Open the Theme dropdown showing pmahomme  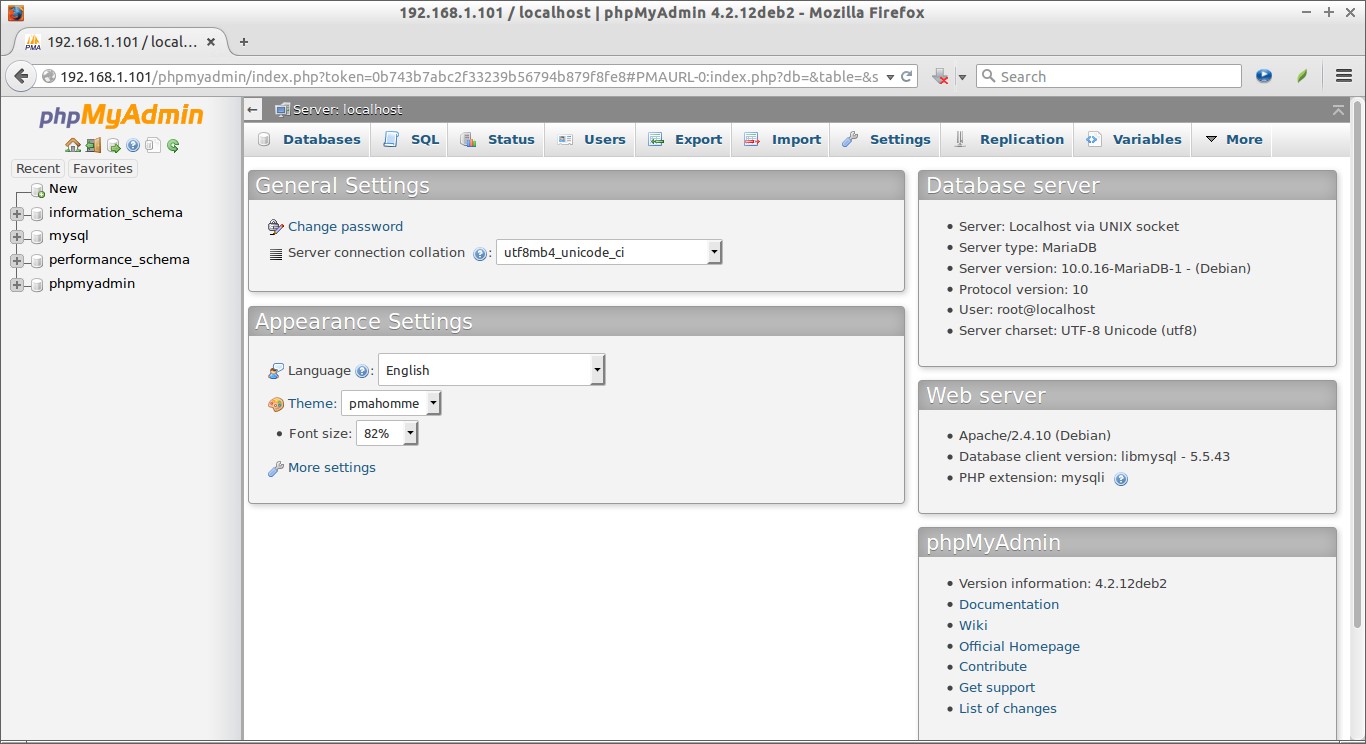point(391,404)
